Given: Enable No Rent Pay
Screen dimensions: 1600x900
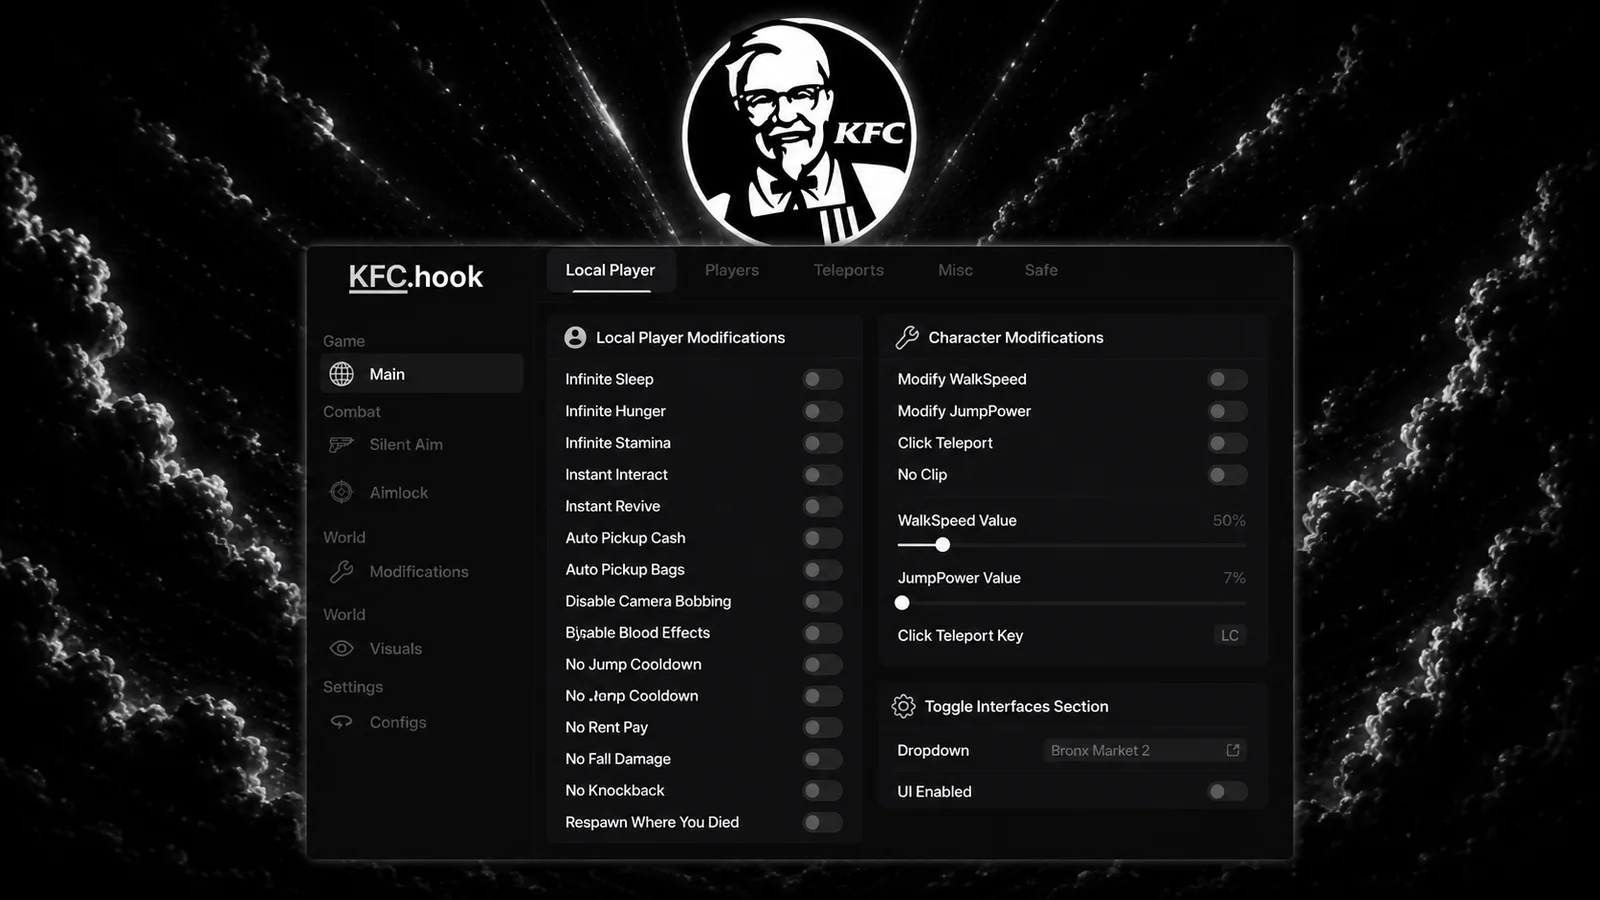Looking at the screenshot, I should [x=823, y=728].
